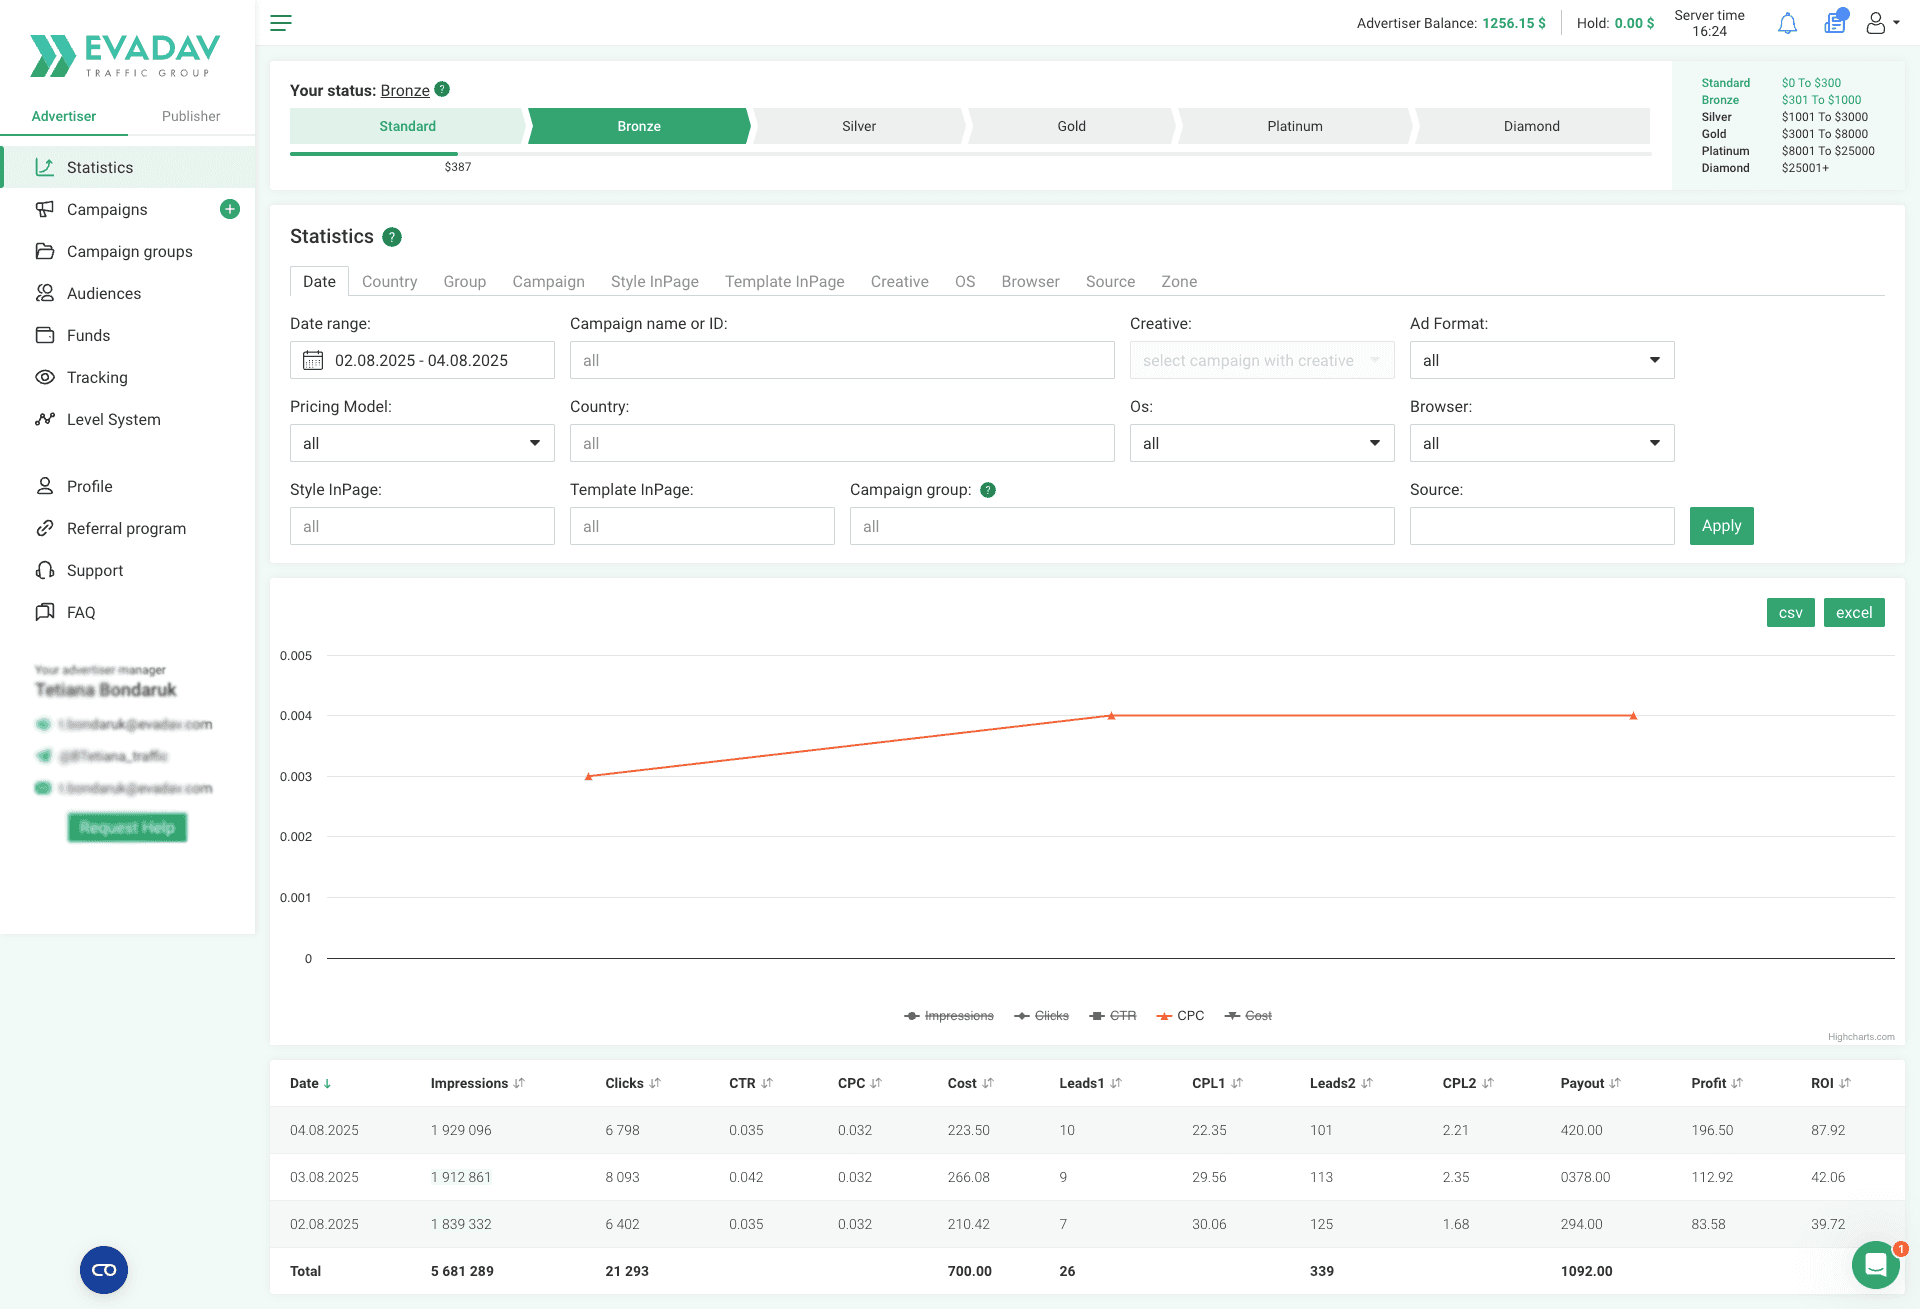This screenshot has width=1920, height=1309.
Task: Click the Apply button
Action: tap(1721, 526)
